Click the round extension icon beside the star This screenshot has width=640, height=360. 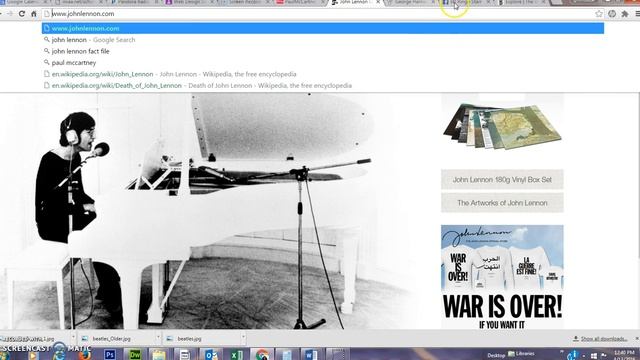pyautogui.click(x=612, y=14)
